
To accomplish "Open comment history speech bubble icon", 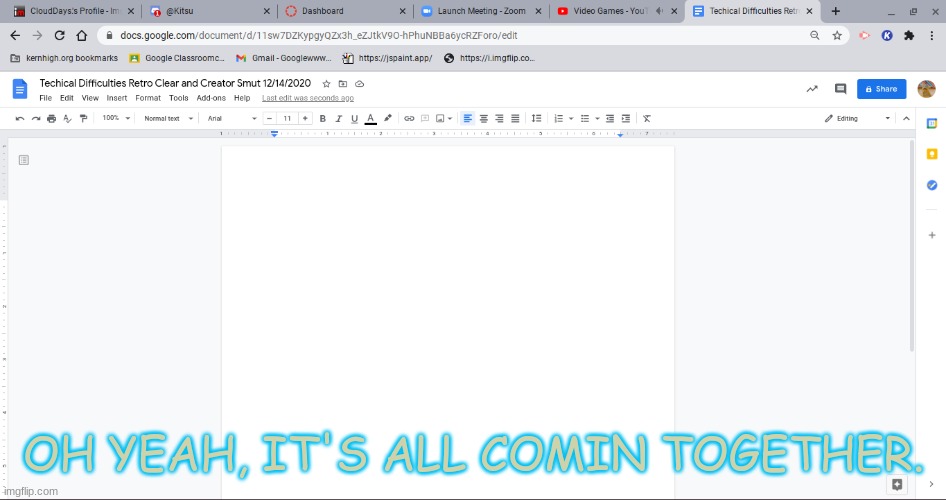I will click(x=840, y=89).
